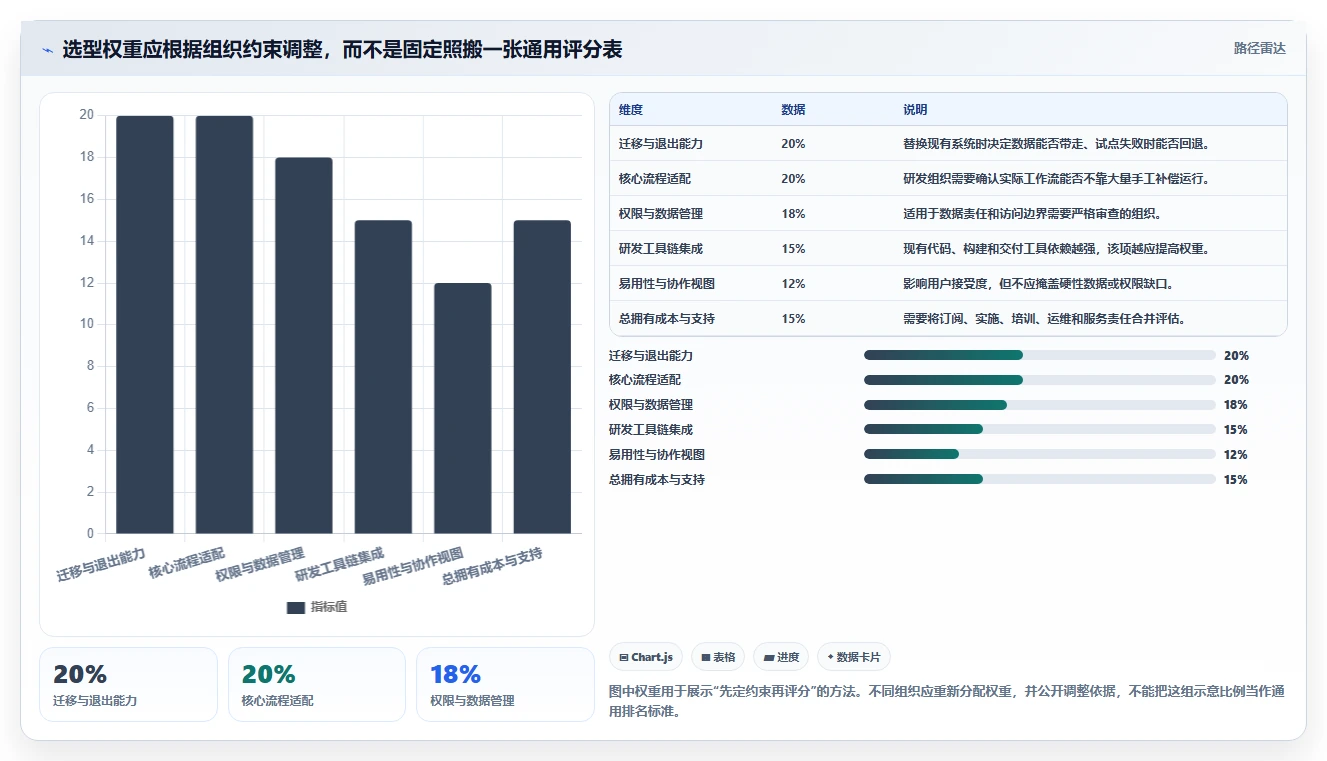
Task: Click the 研发工具链集成 progress bar
Action: pos(1040,430)
